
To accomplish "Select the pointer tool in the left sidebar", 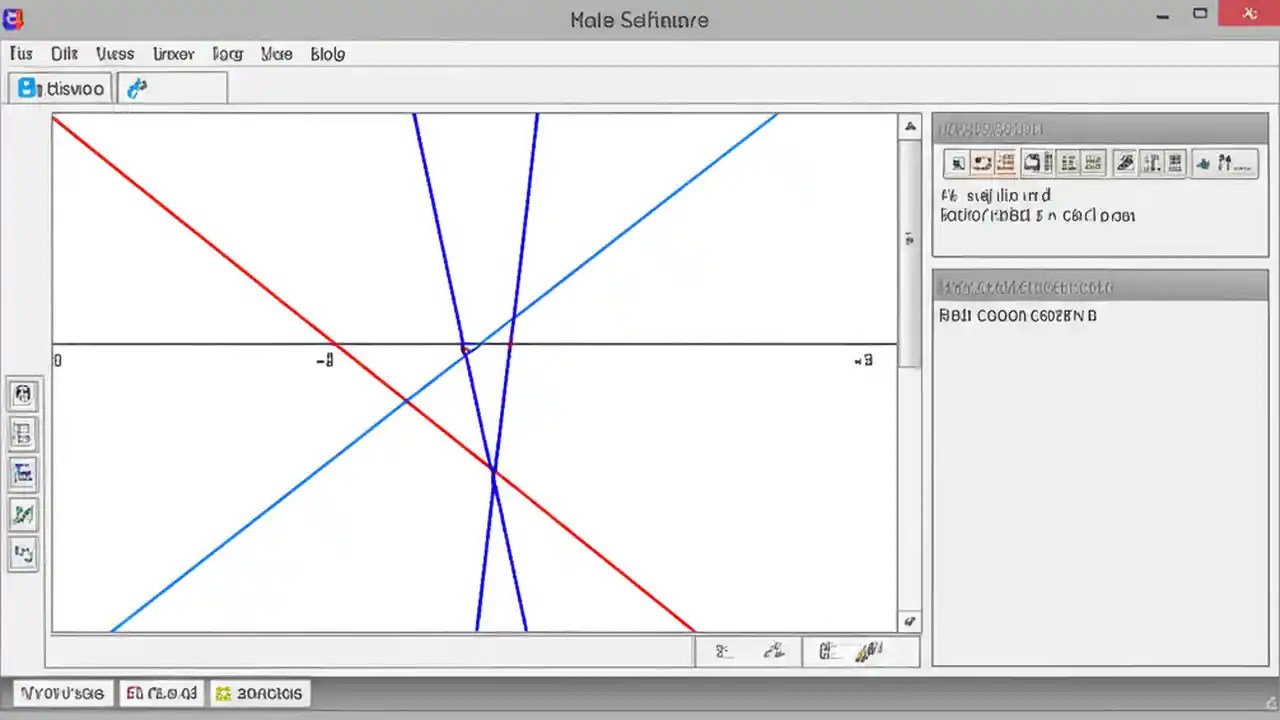I will 23,393.
